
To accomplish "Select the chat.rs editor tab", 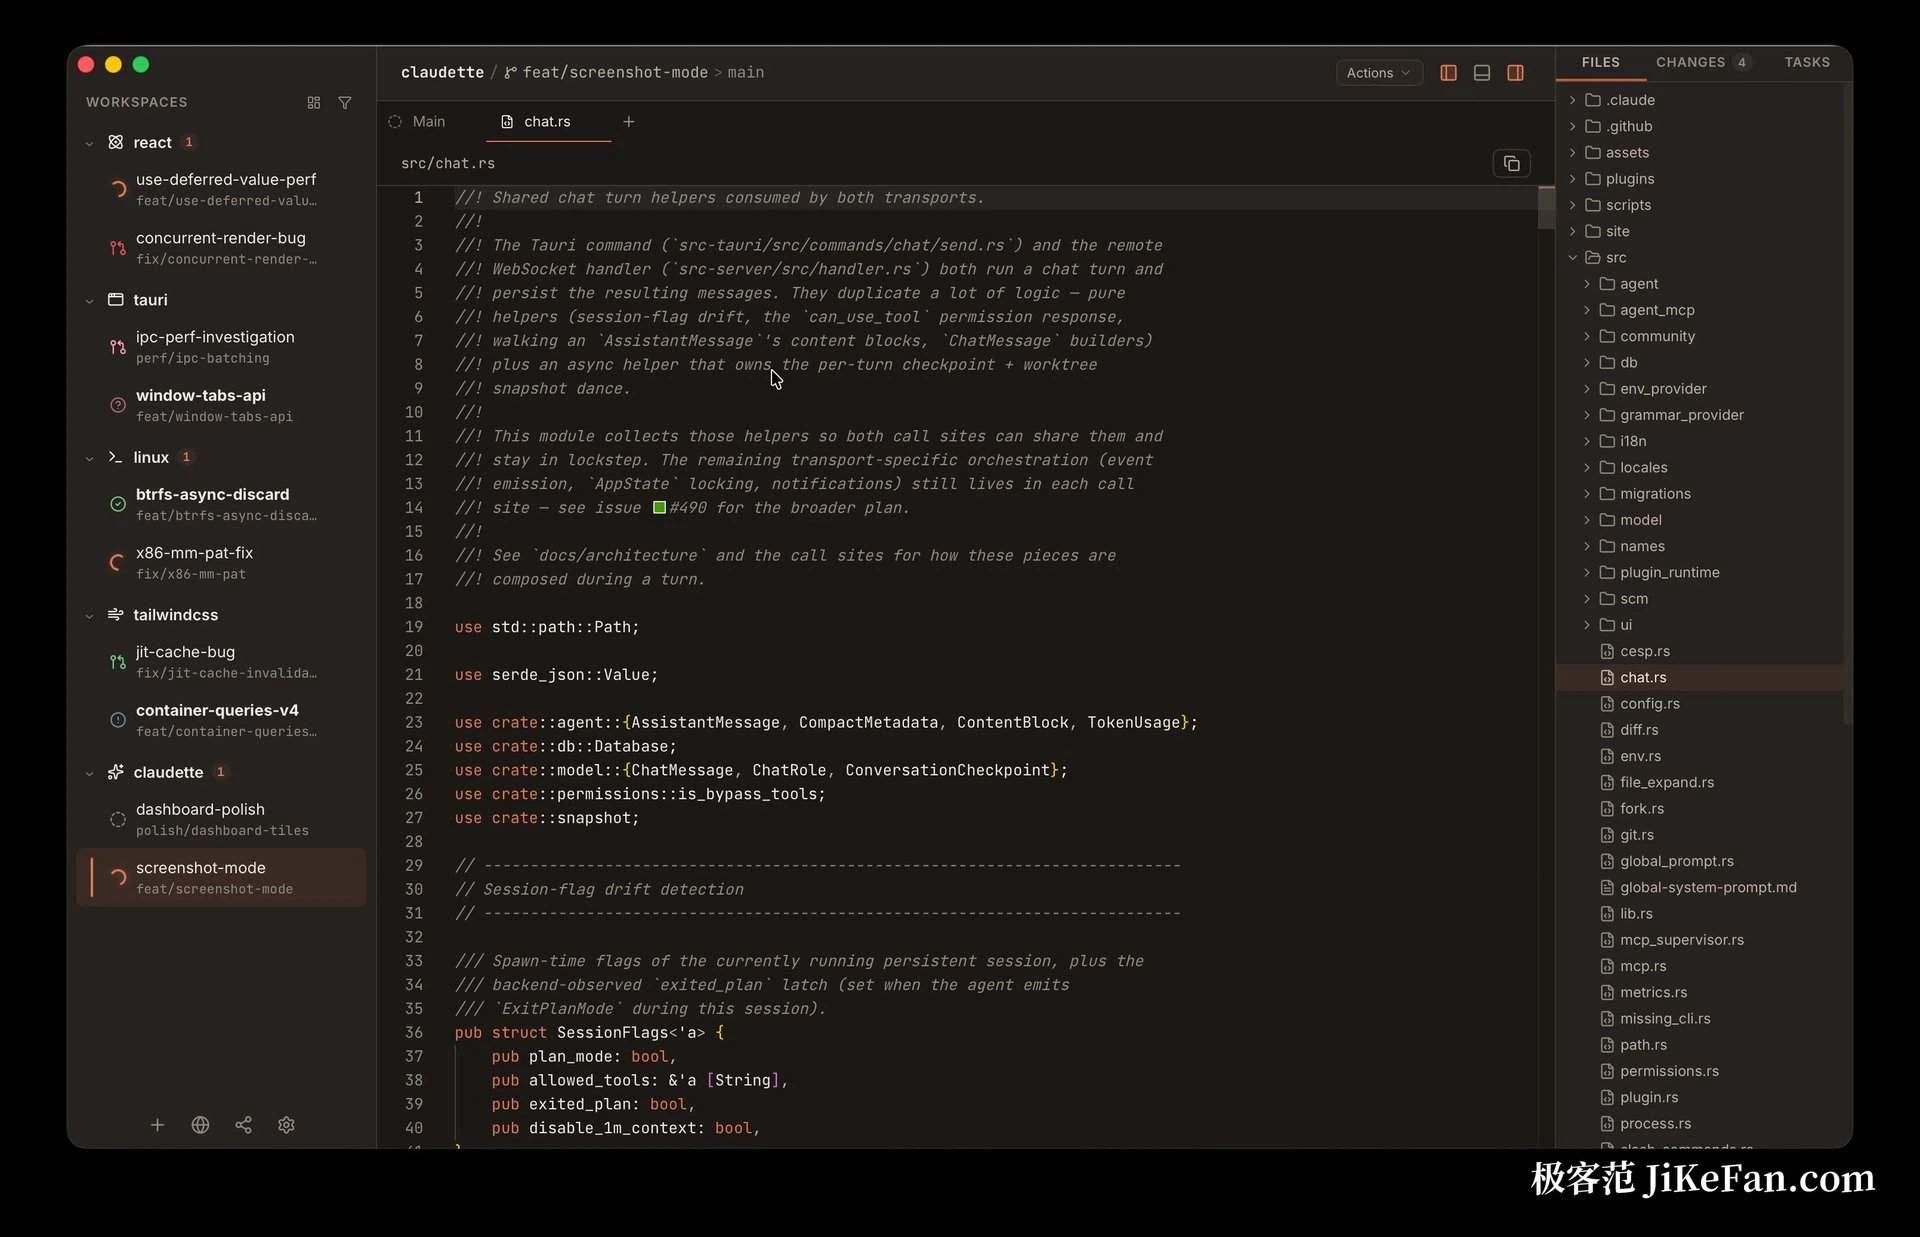I will click(547, 122).
